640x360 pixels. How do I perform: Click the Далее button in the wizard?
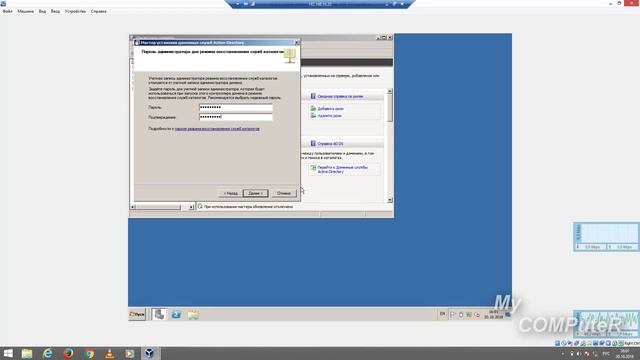[x=256, y=193]
